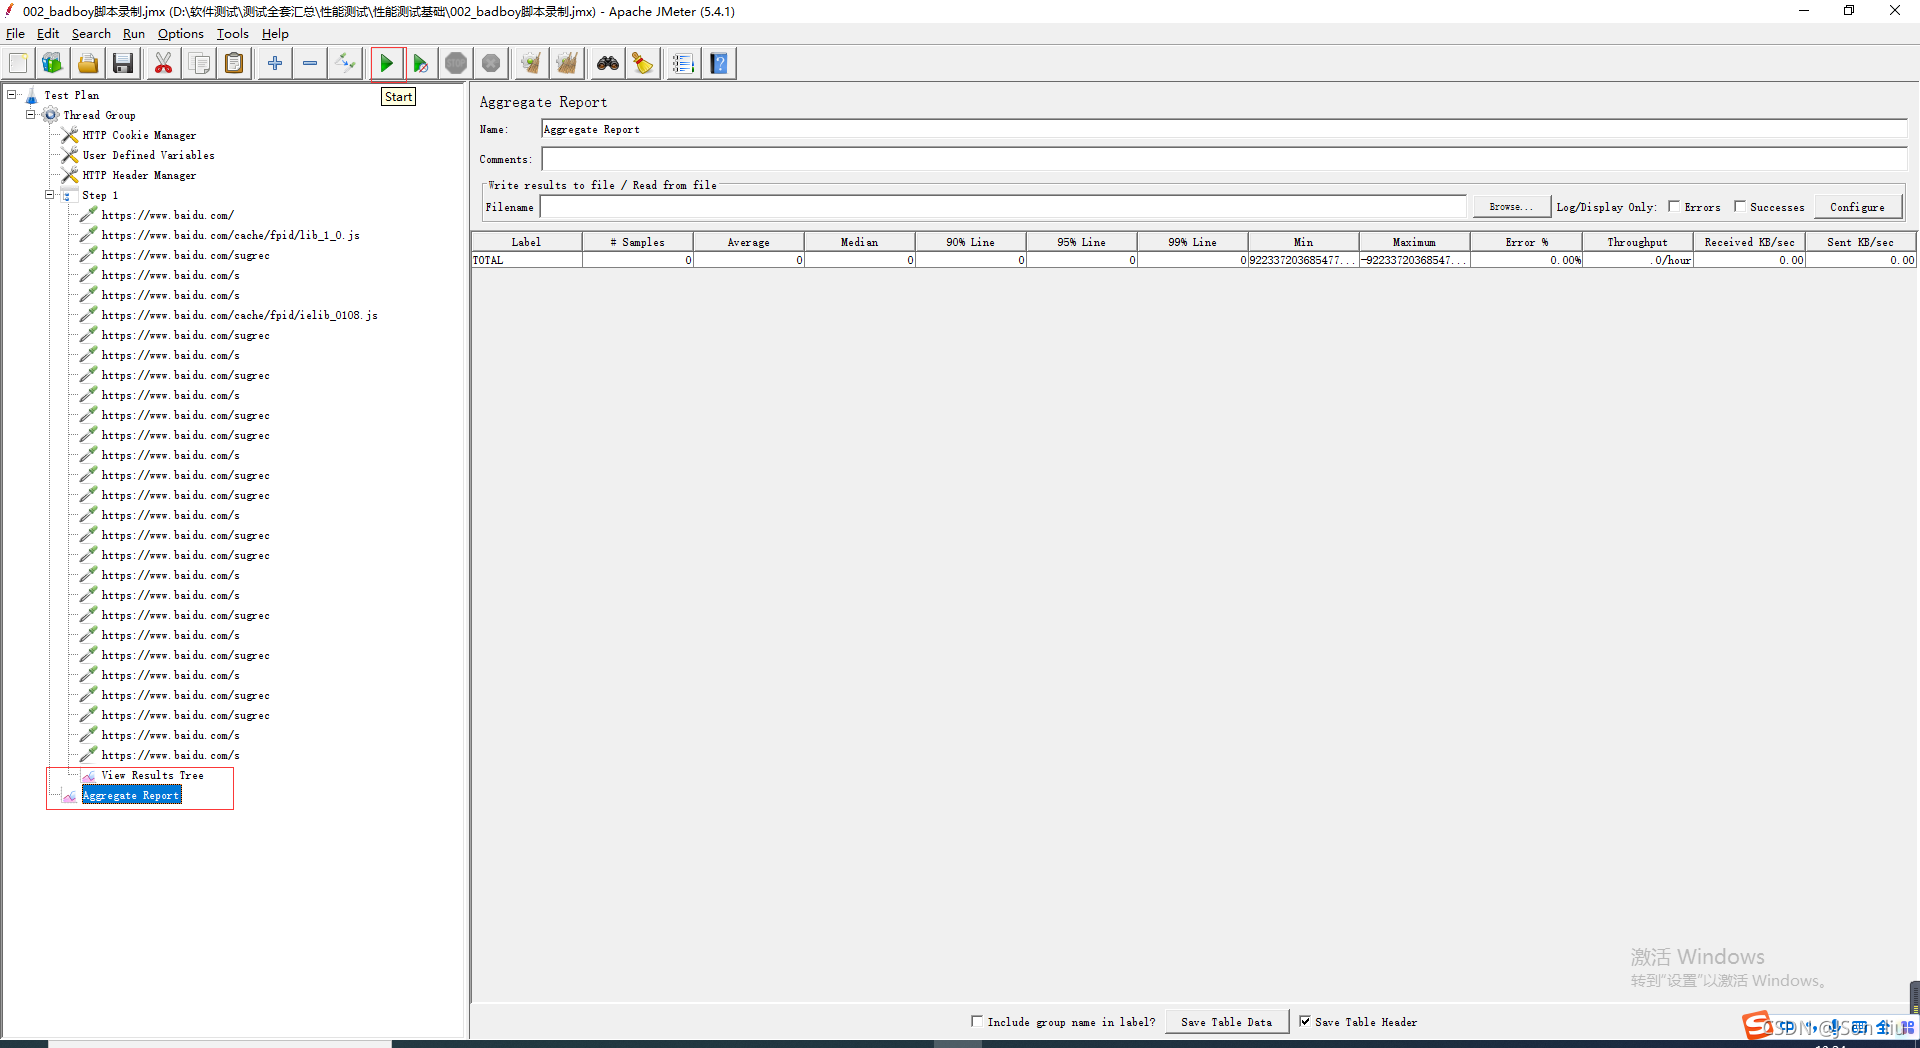
Task: Click Start no pauses icon
Action: 421,64
